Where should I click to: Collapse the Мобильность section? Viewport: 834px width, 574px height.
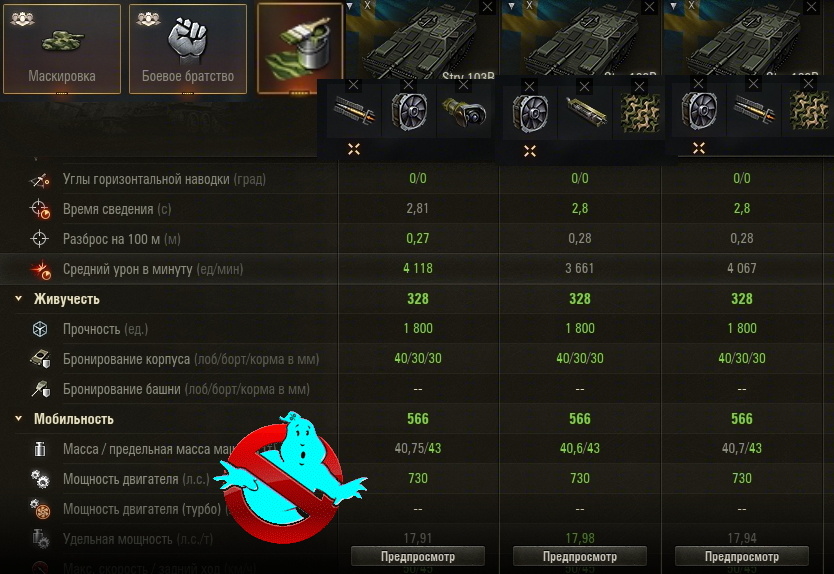19,419
